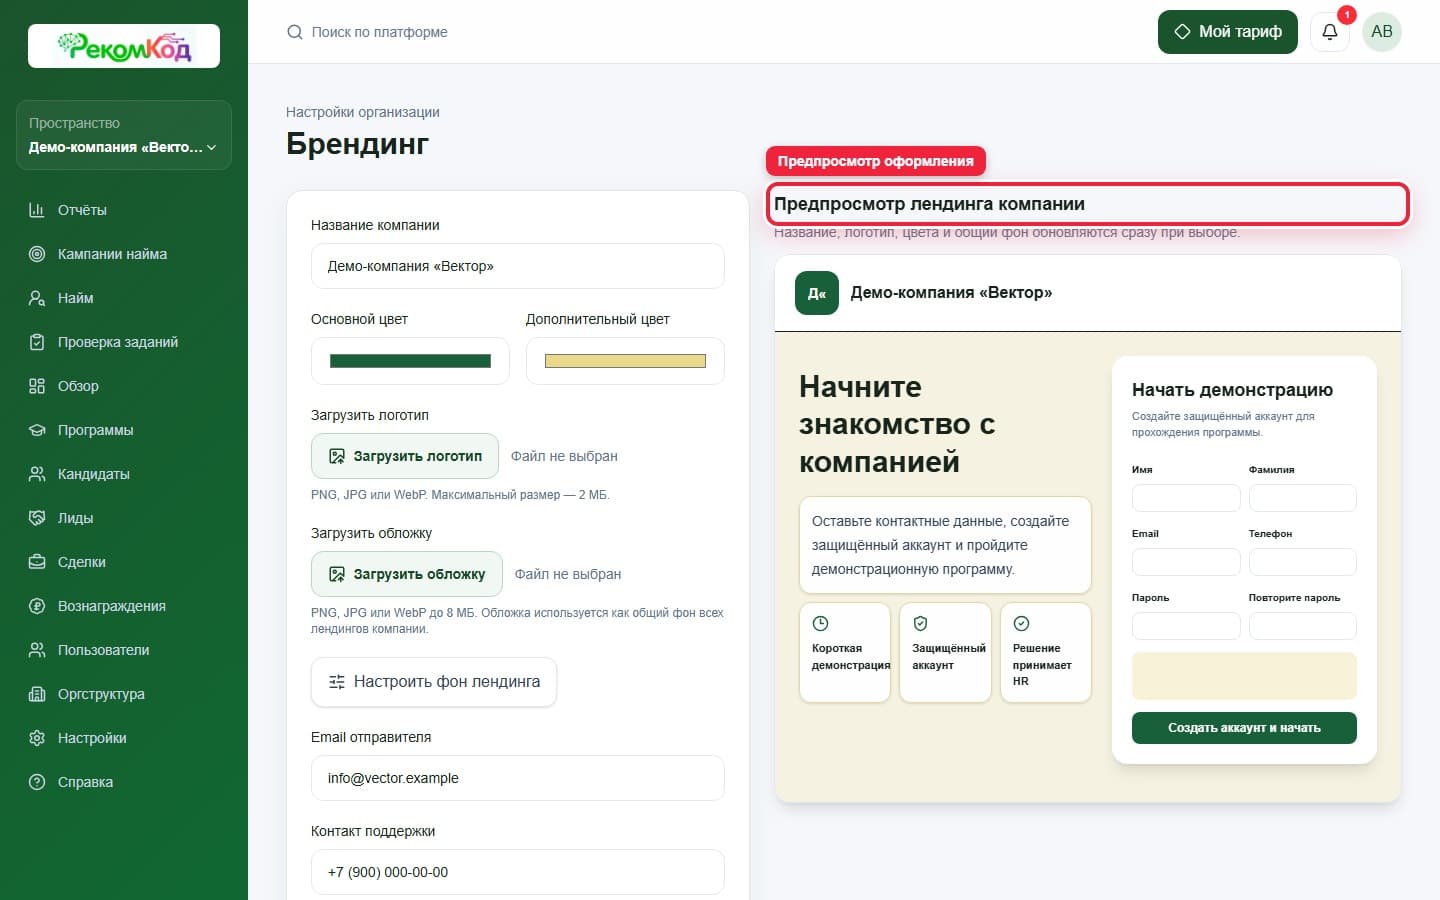The height and width of the screenshot is (900, 1440).
Task: Click Файл не выбран next to логотип
Action: (564, 456)
